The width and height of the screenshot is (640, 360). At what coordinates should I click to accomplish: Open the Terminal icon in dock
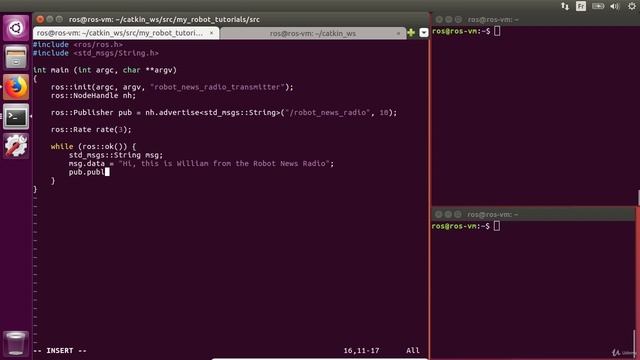(x=16, y=117)
